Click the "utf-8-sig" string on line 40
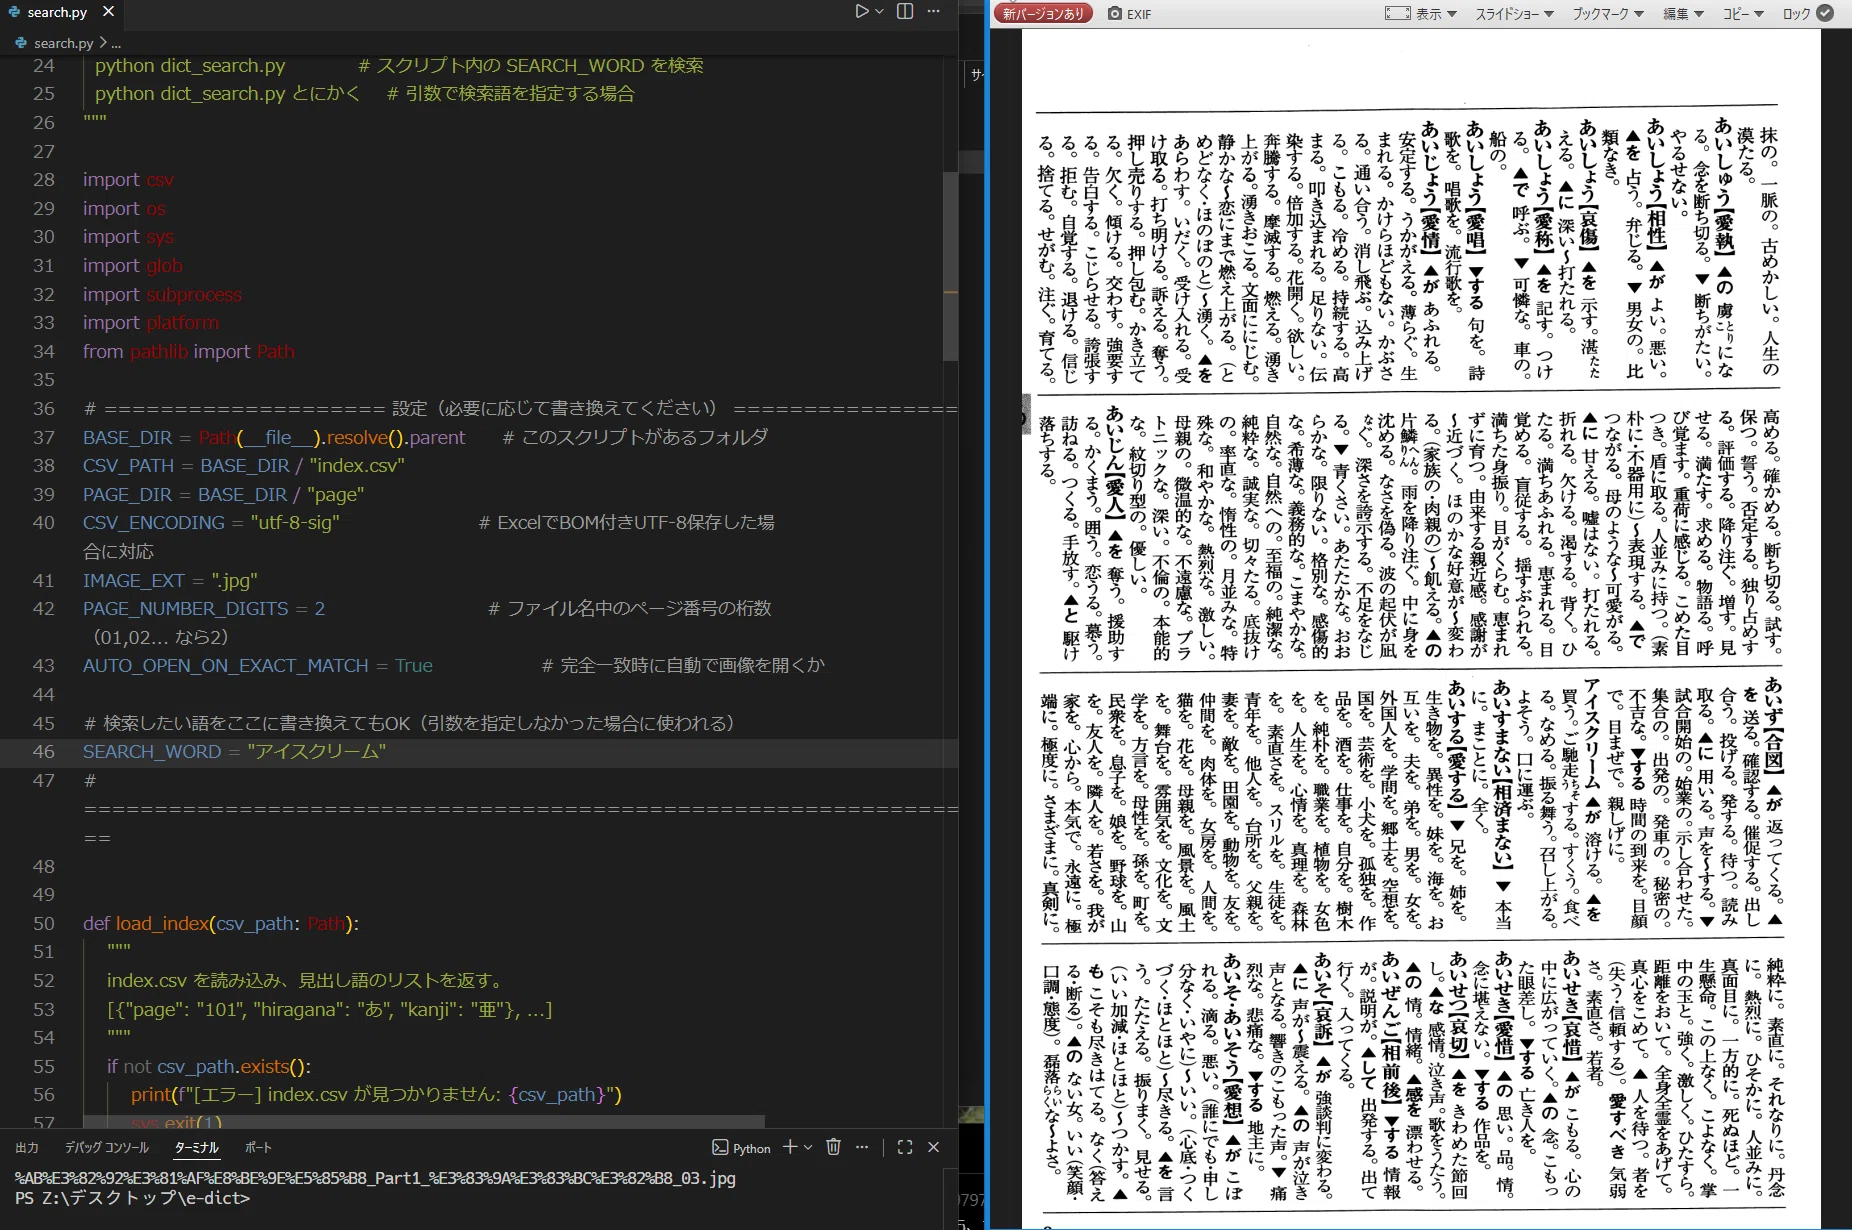1852x1230 pixels. [295, 522]
